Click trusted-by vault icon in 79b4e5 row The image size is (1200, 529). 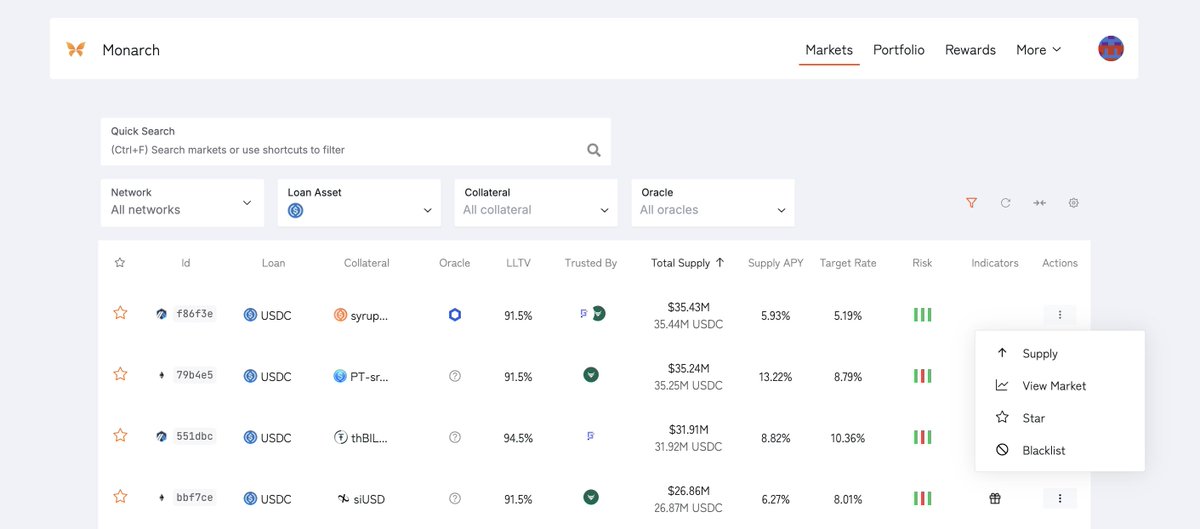(x=591, y=375)
